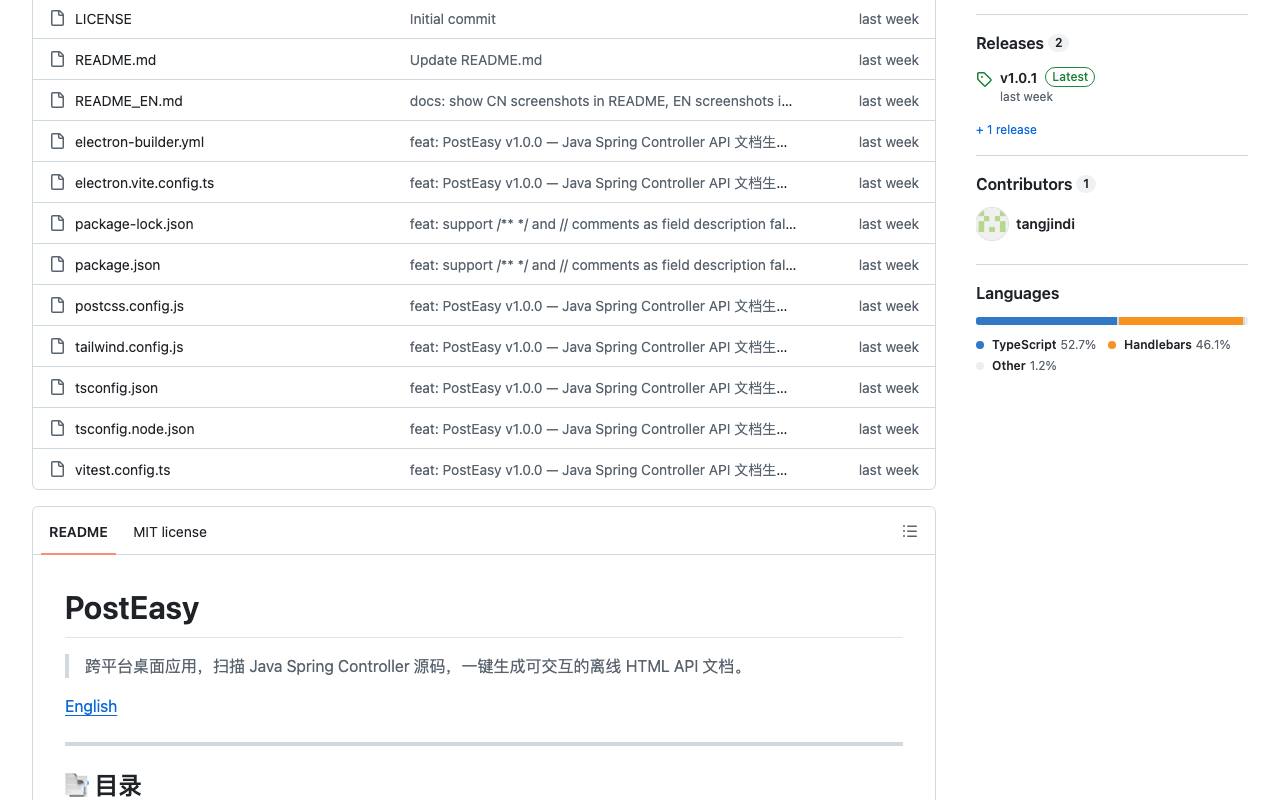Open package-lock.json file
1280x800 pixels.
pyautogui.click(x=134, y=224)
